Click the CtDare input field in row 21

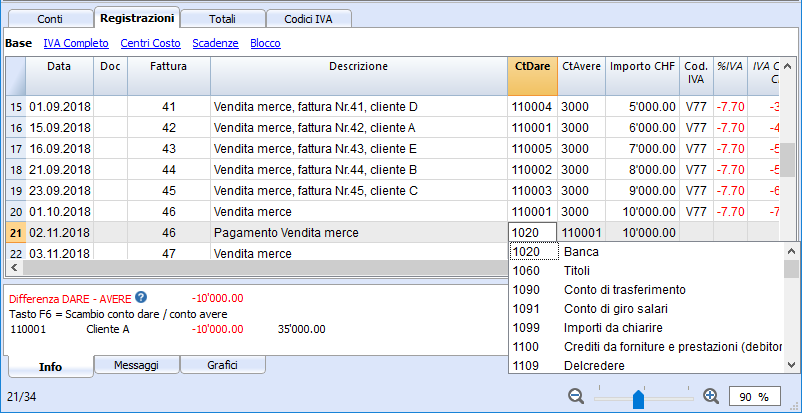pos(532,233)
